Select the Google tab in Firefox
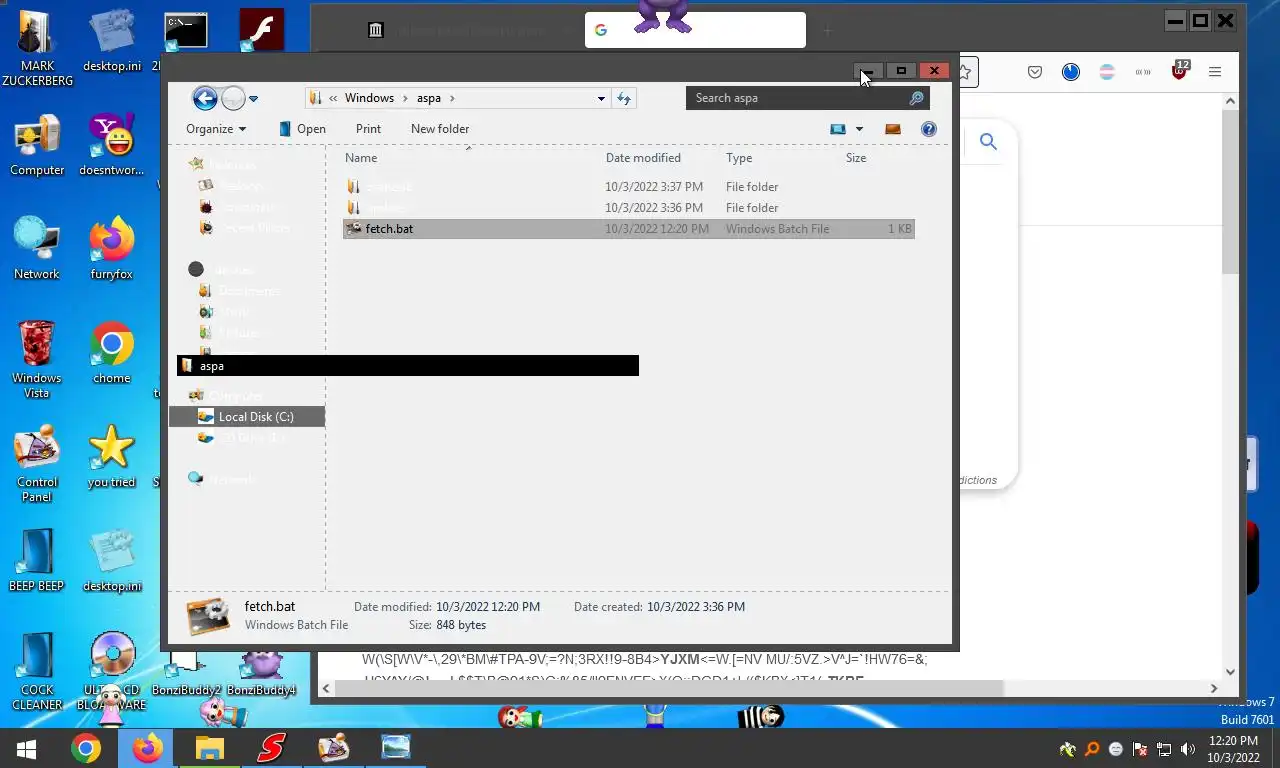 click(x=695, y=30)
